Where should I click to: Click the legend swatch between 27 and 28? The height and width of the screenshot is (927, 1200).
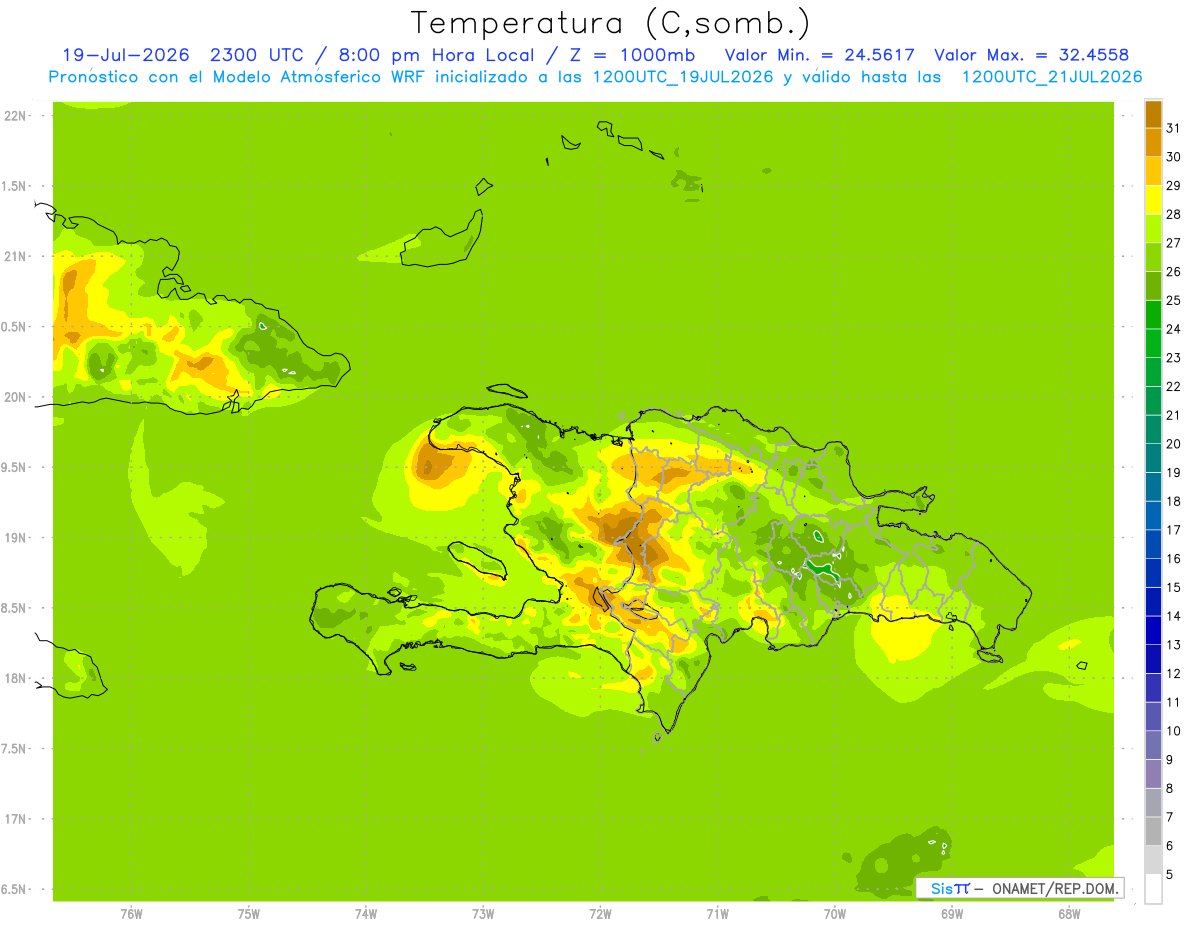click(1153, 228)
